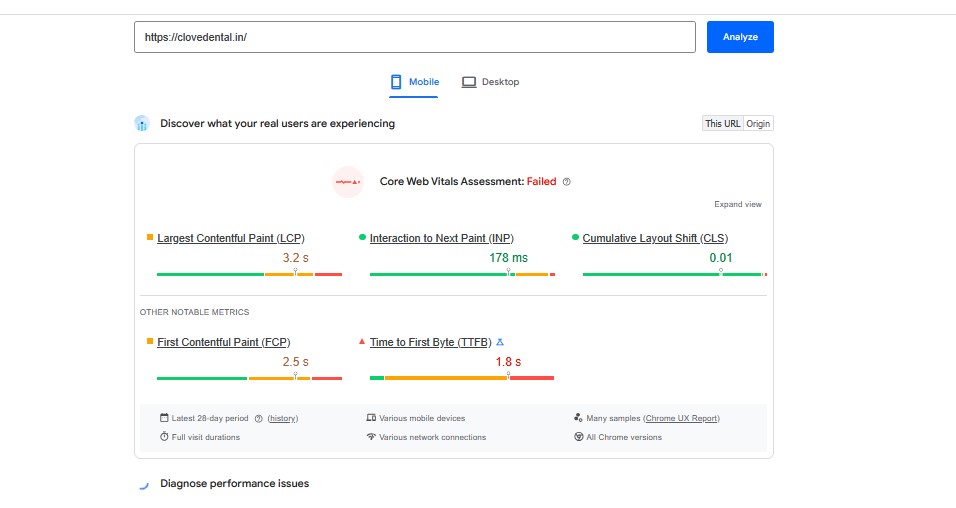Click Expand view
This screenshot has height=508, width=956.
[738, 204]
